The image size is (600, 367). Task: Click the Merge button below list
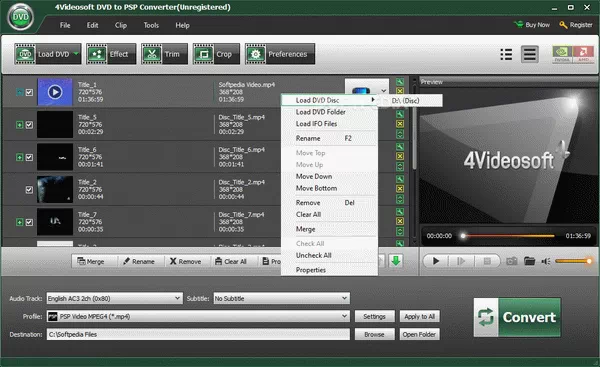94,261
